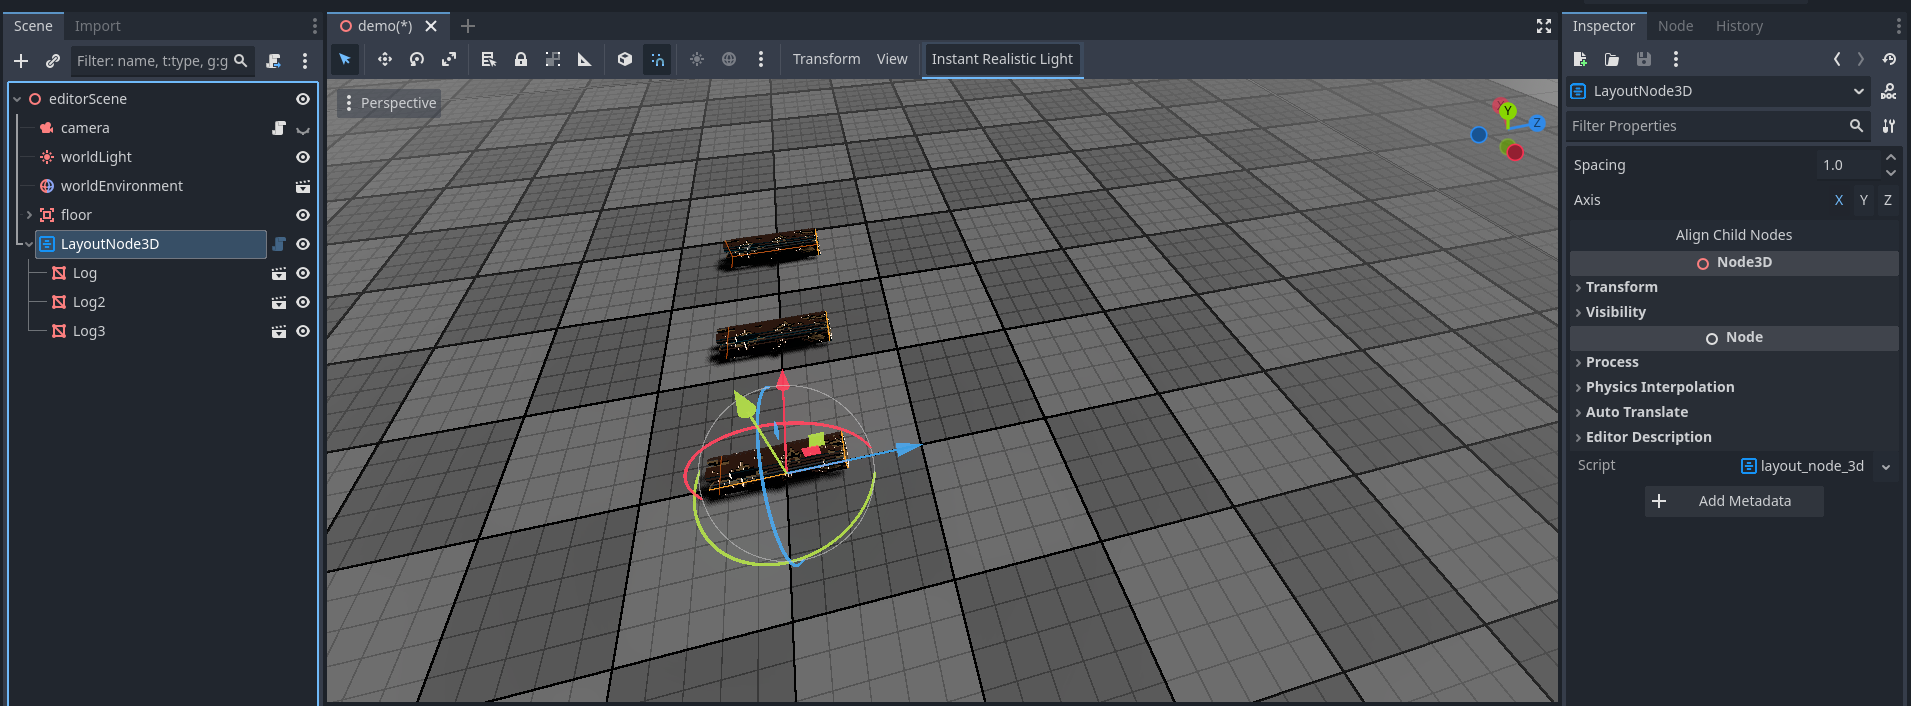Open documentation for LayoutNode3D
The height and width of the screenshot is (706, 1911).
tap(1889, 91)
